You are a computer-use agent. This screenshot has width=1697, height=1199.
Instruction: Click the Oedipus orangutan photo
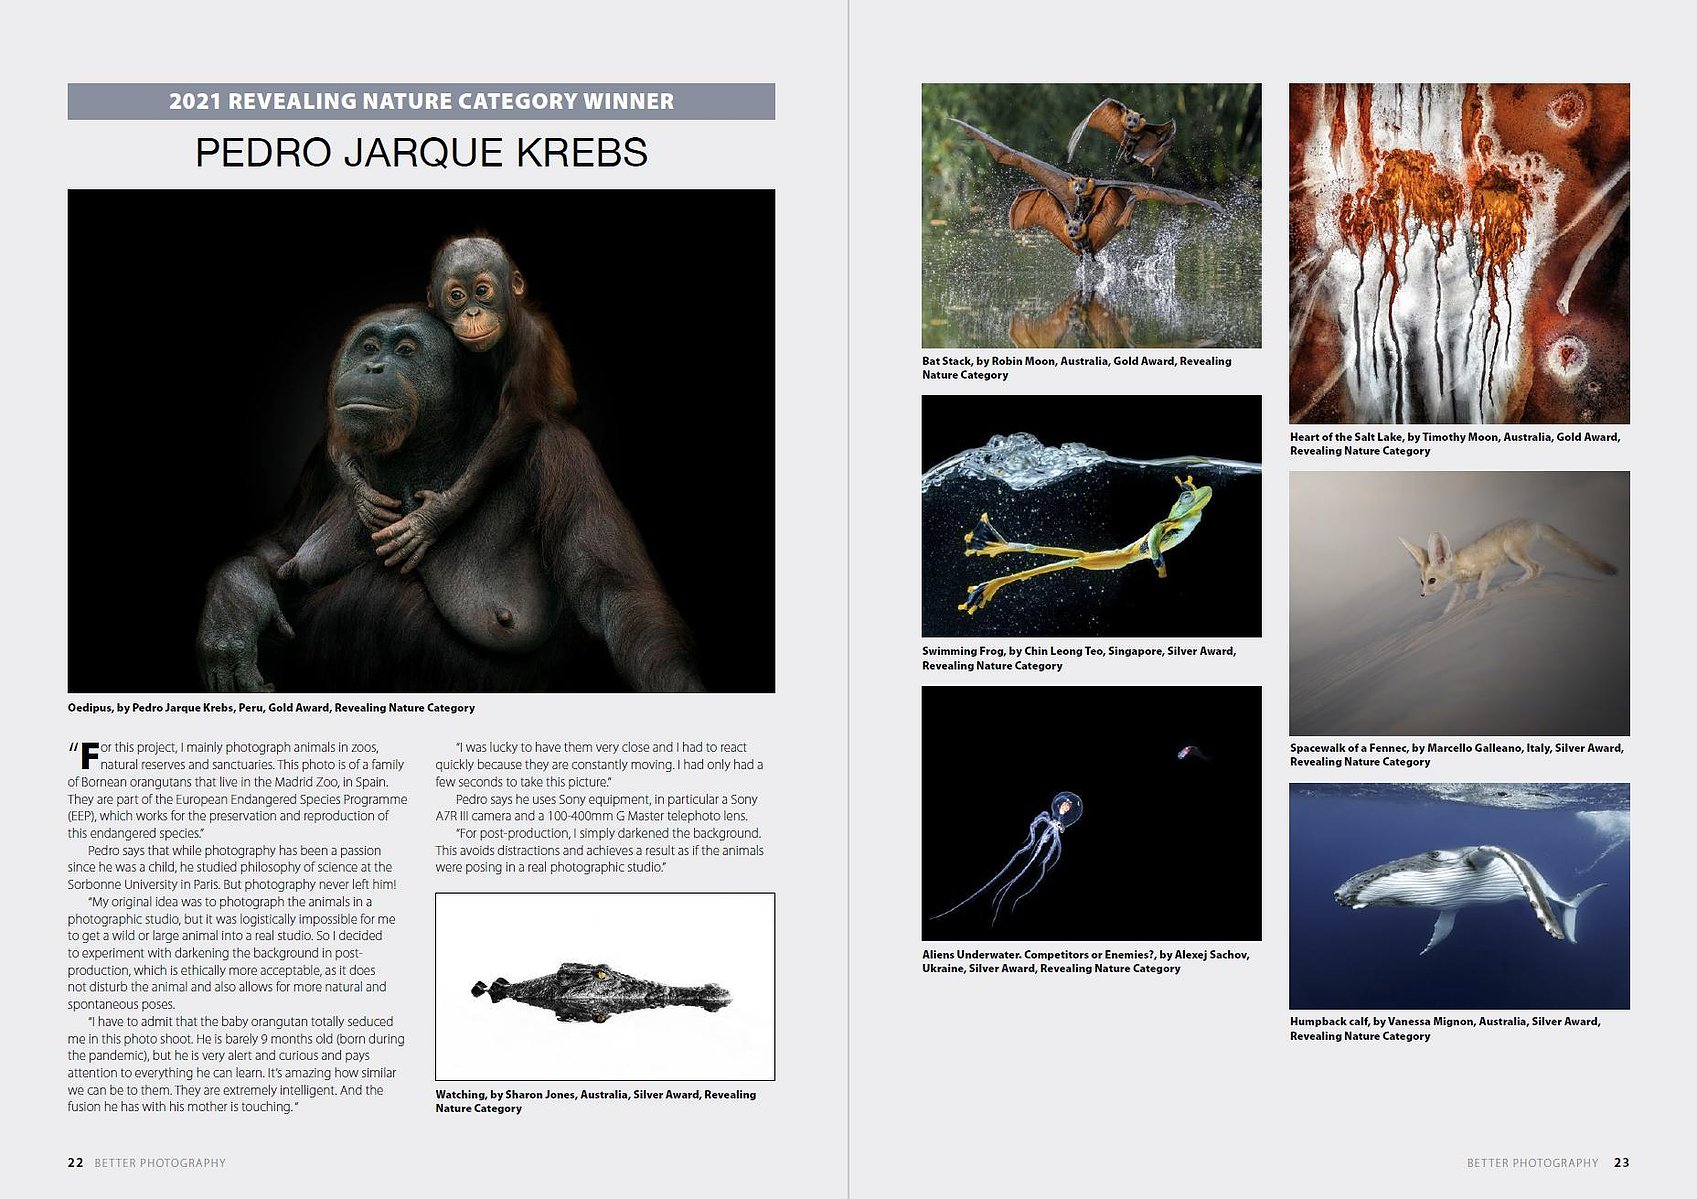(x=421, y=441)
